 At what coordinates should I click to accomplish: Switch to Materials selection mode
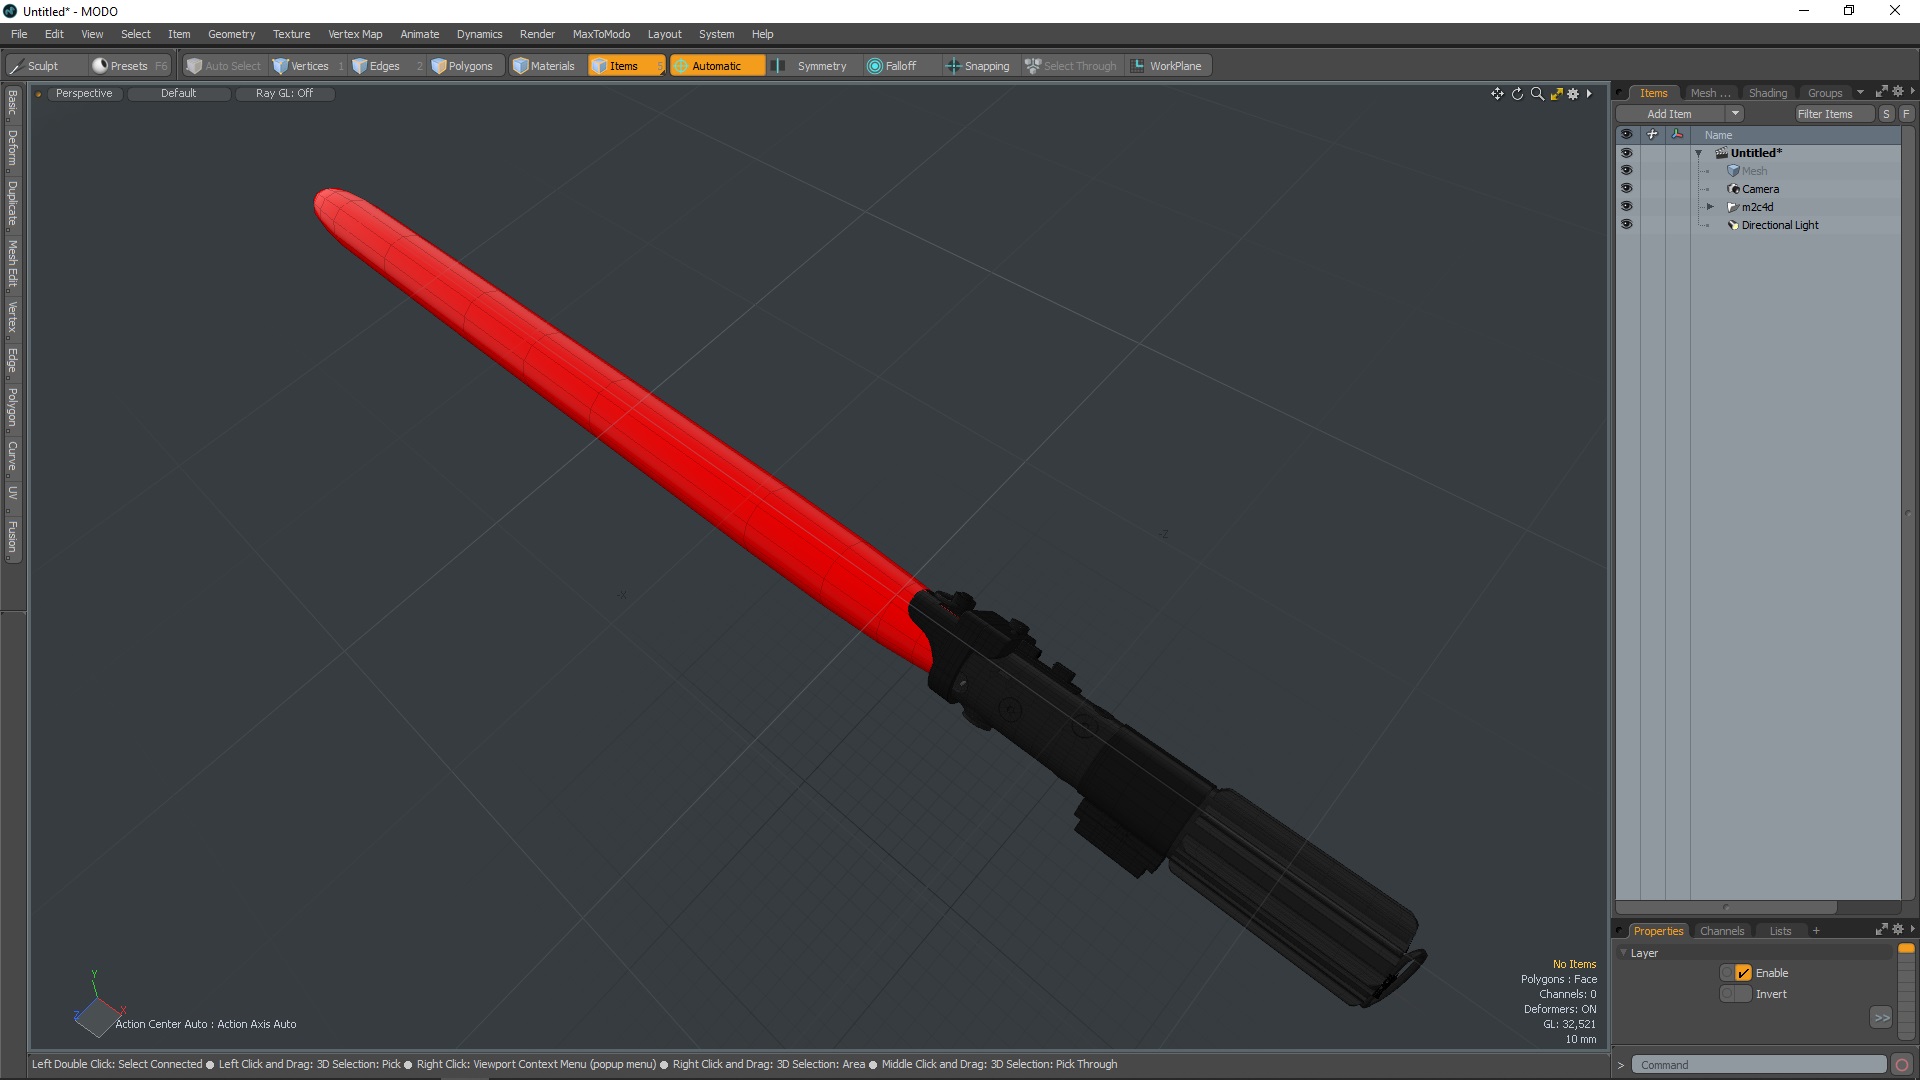tap(546, 66)
